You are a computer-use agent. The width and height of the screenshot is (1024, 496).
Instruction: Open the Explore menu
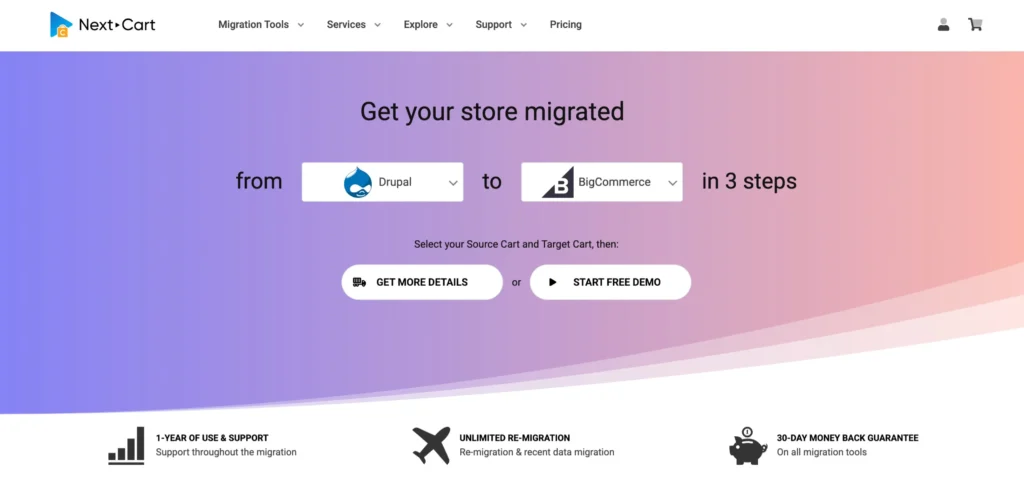pyautogui.click(x=421, y=25)
